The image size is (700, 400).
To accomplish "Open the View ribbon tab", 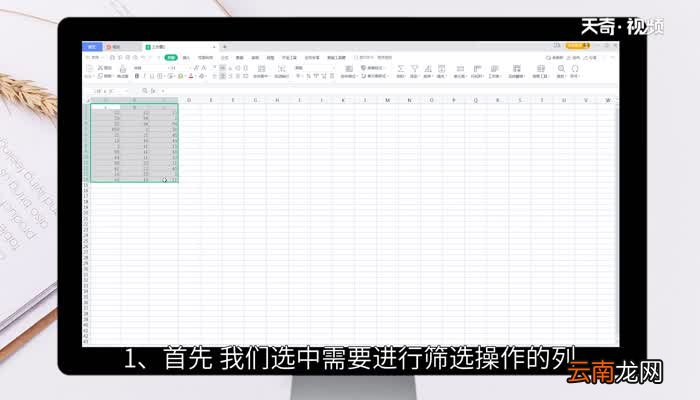I will point(271,58).
